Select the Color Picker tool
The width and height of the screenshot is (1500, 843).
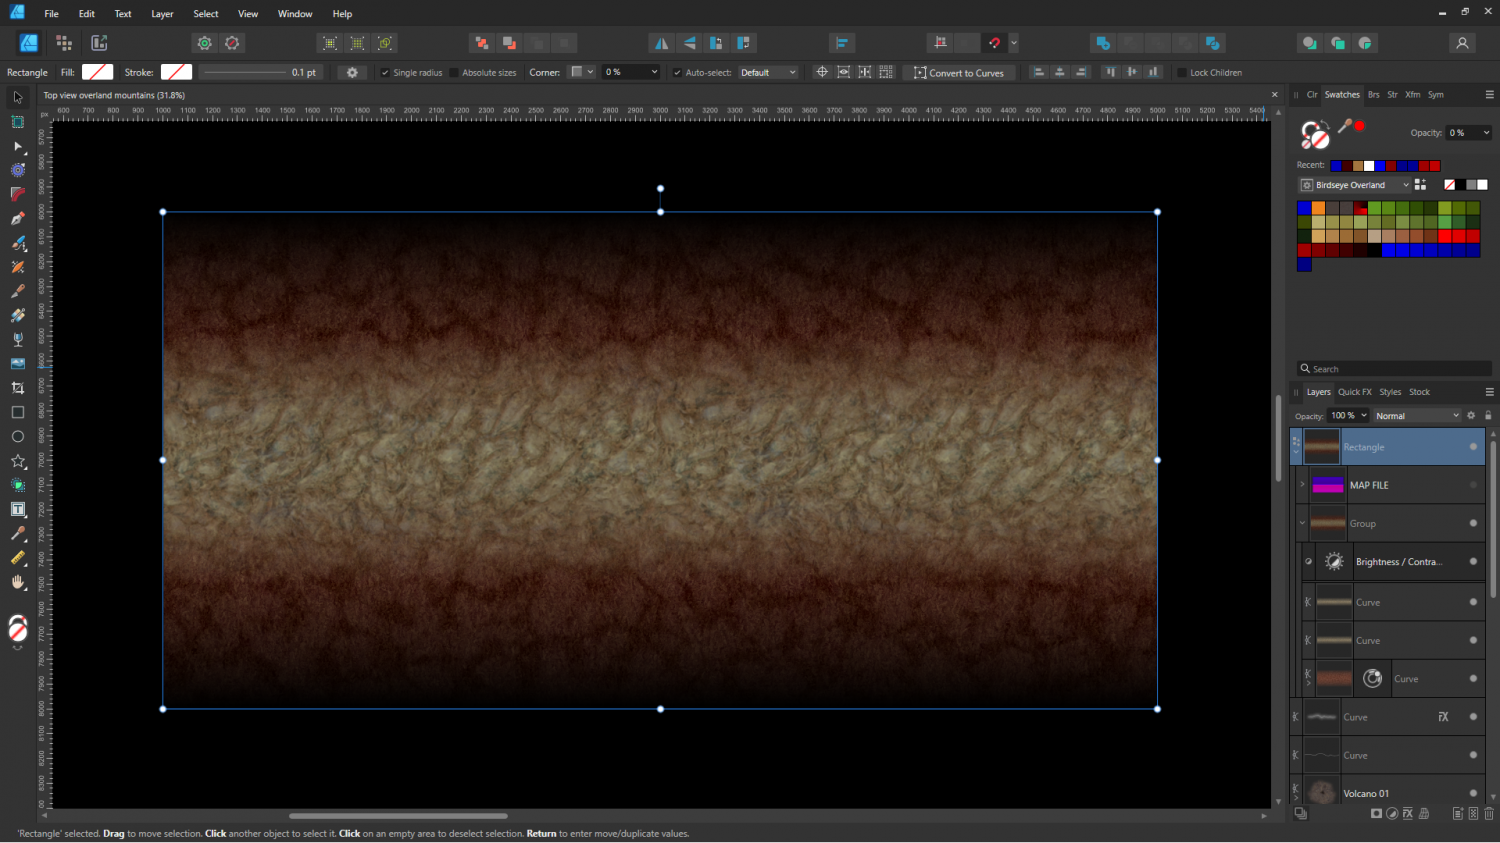(x=17, y=534)
